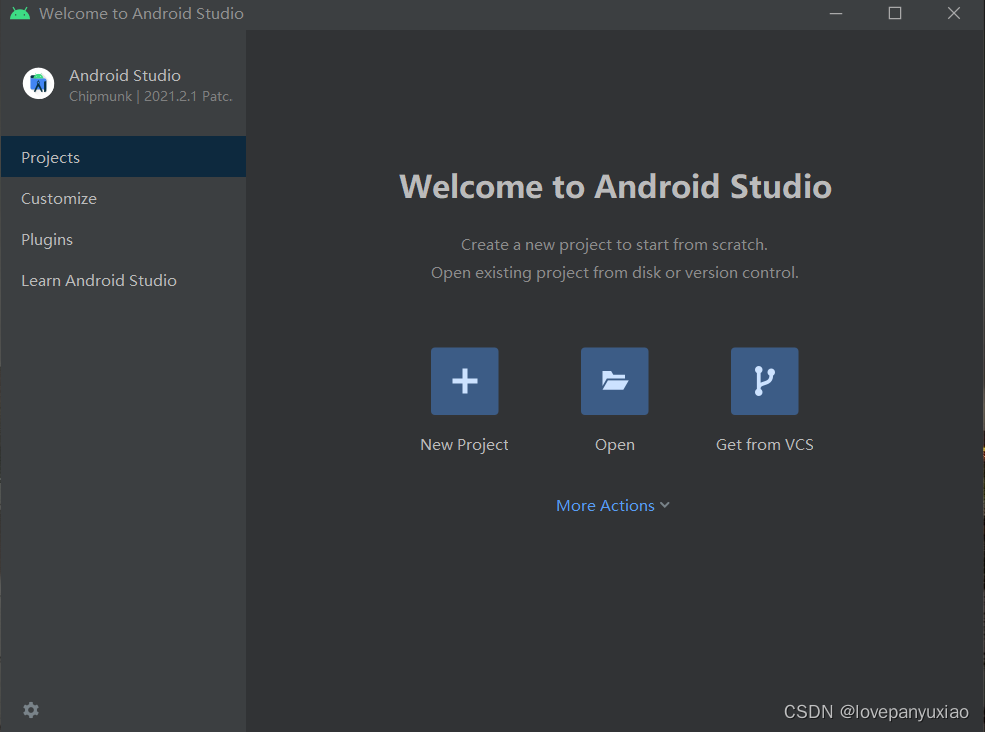
Task: Close the Welcome to Android Studio window
Action: pyautogui.click(x=954, y=13)
